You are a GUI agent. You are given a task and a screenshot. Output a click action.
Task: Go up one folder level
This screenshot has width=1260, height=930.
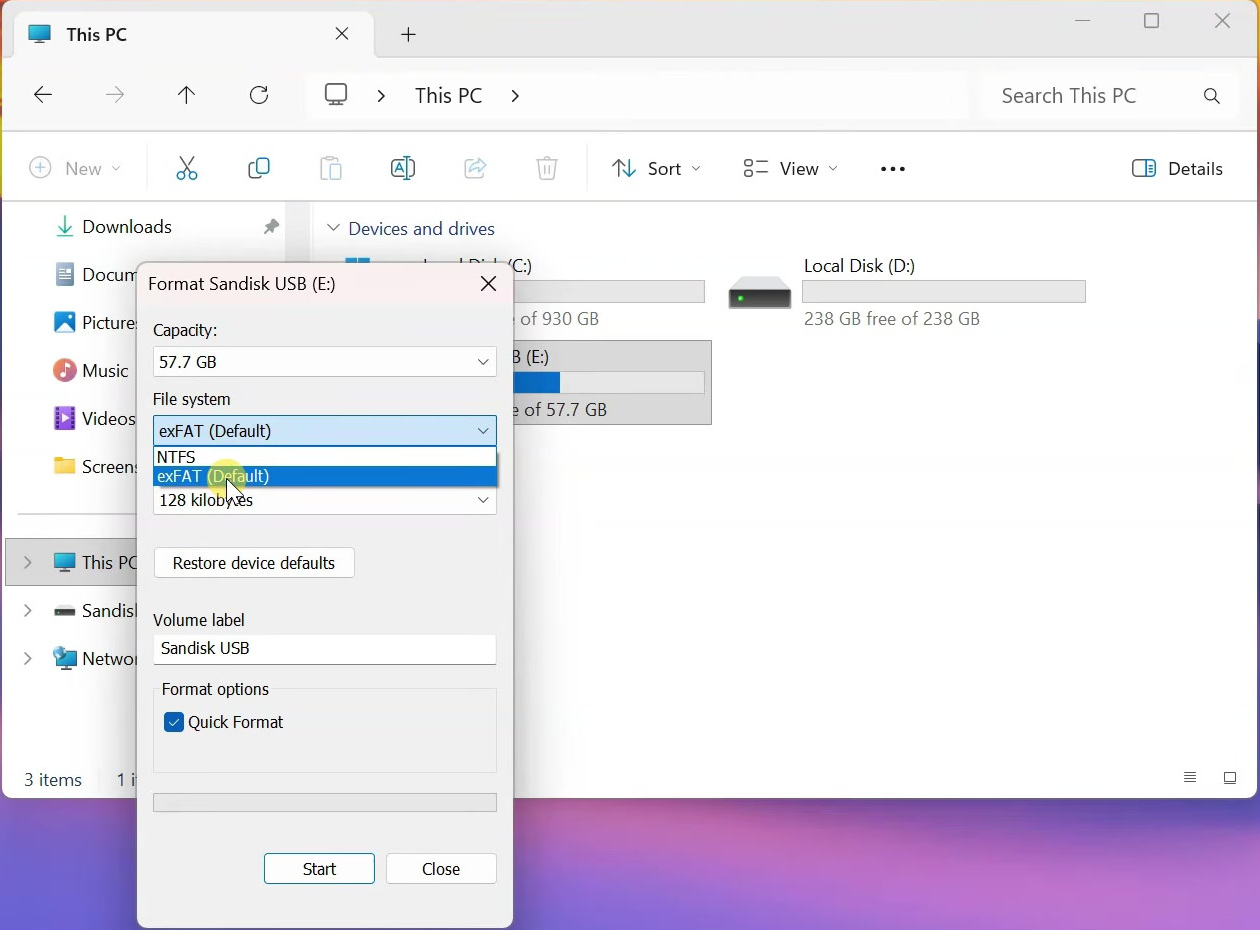[x=186, y=95]
